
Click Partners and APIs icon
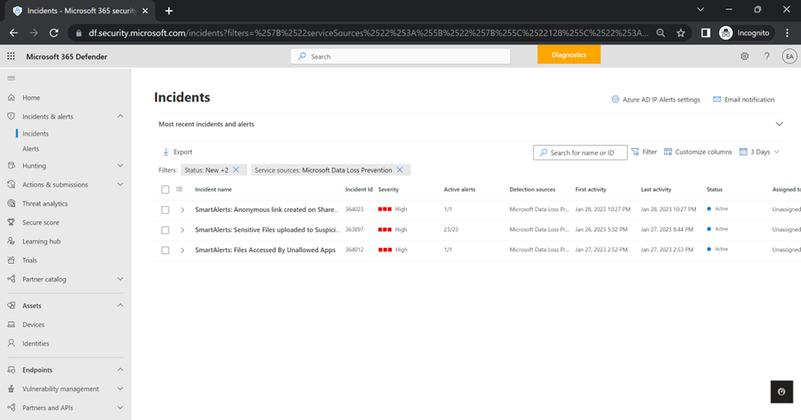pyautogui.click(x=11, y=408)
